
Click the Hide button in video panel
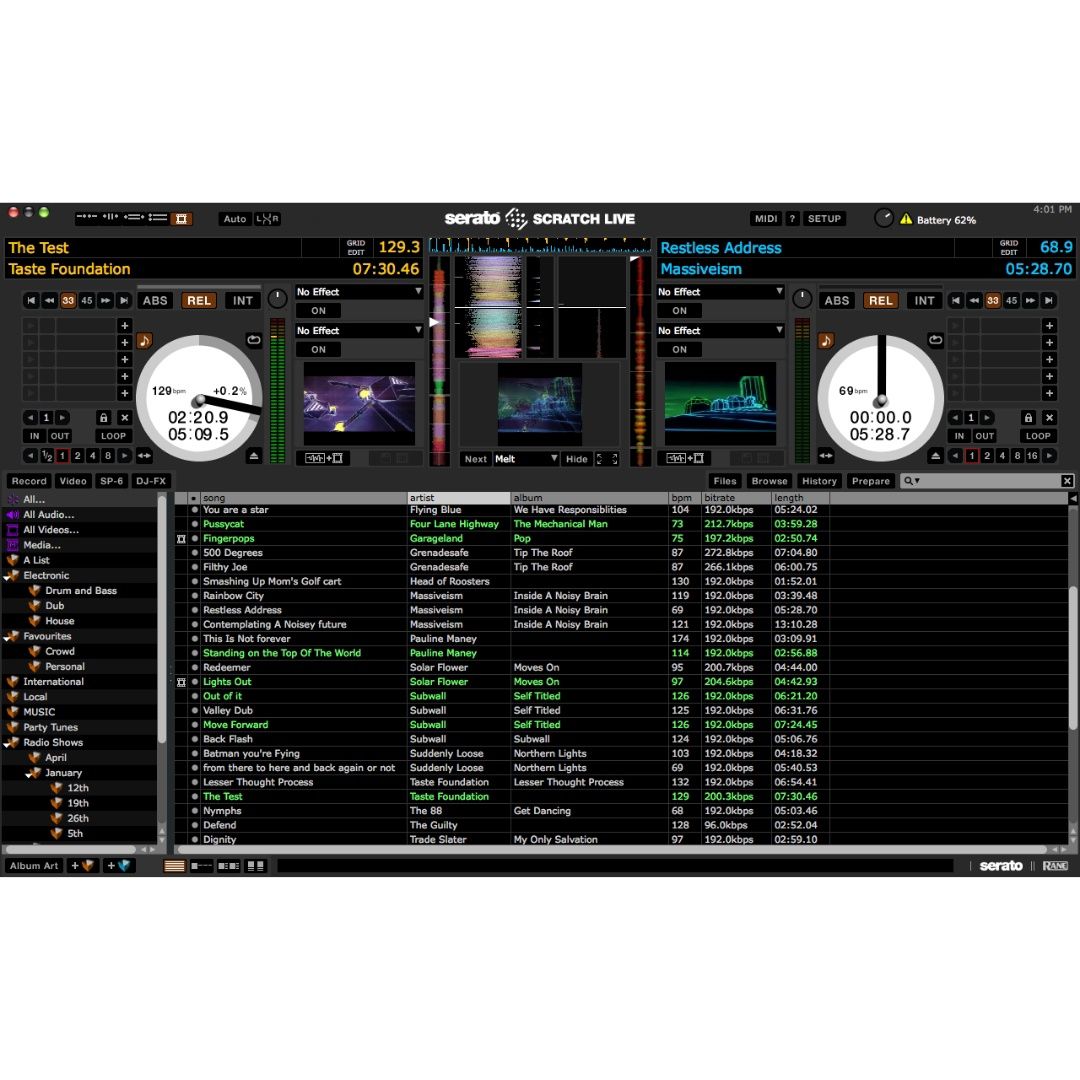[577, 459]
